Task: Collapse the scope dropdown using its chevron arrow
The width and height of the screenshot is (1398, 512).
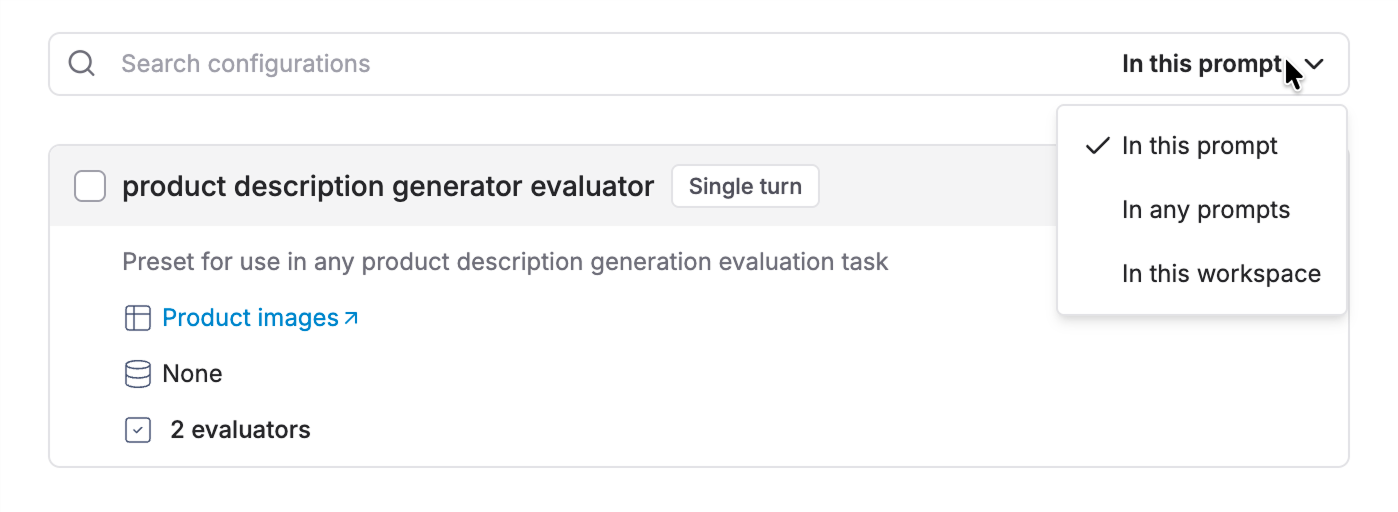Action: click(1316, 64)
